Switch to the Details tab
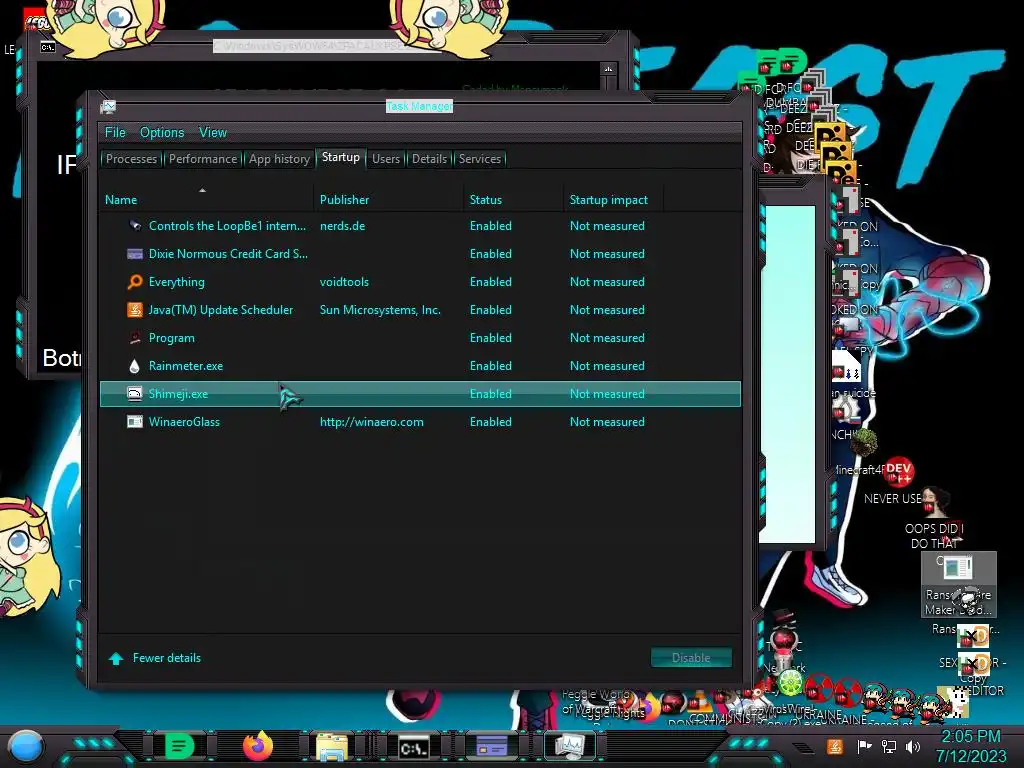The image size is (1024, 768). click(429, 159)
